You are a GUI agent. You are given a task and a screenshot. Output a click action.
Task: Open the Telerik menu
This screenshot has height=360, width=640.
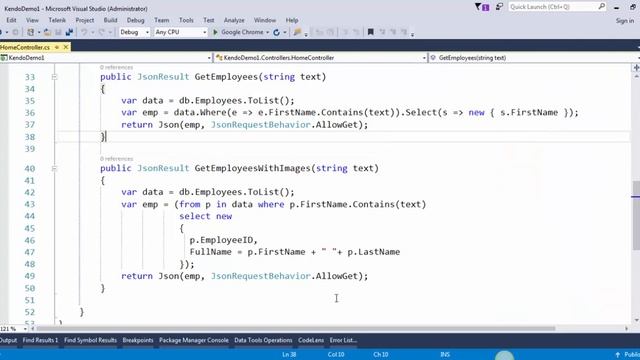pos(57,20)
